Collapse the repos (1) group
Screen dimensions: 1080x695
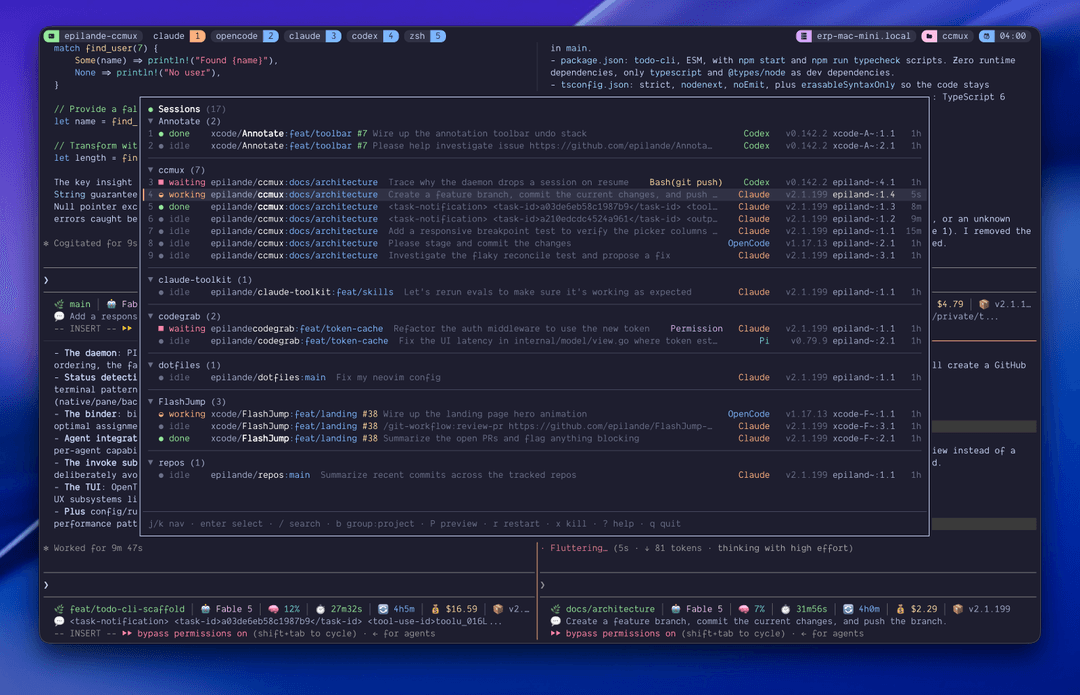pos(151,463)
